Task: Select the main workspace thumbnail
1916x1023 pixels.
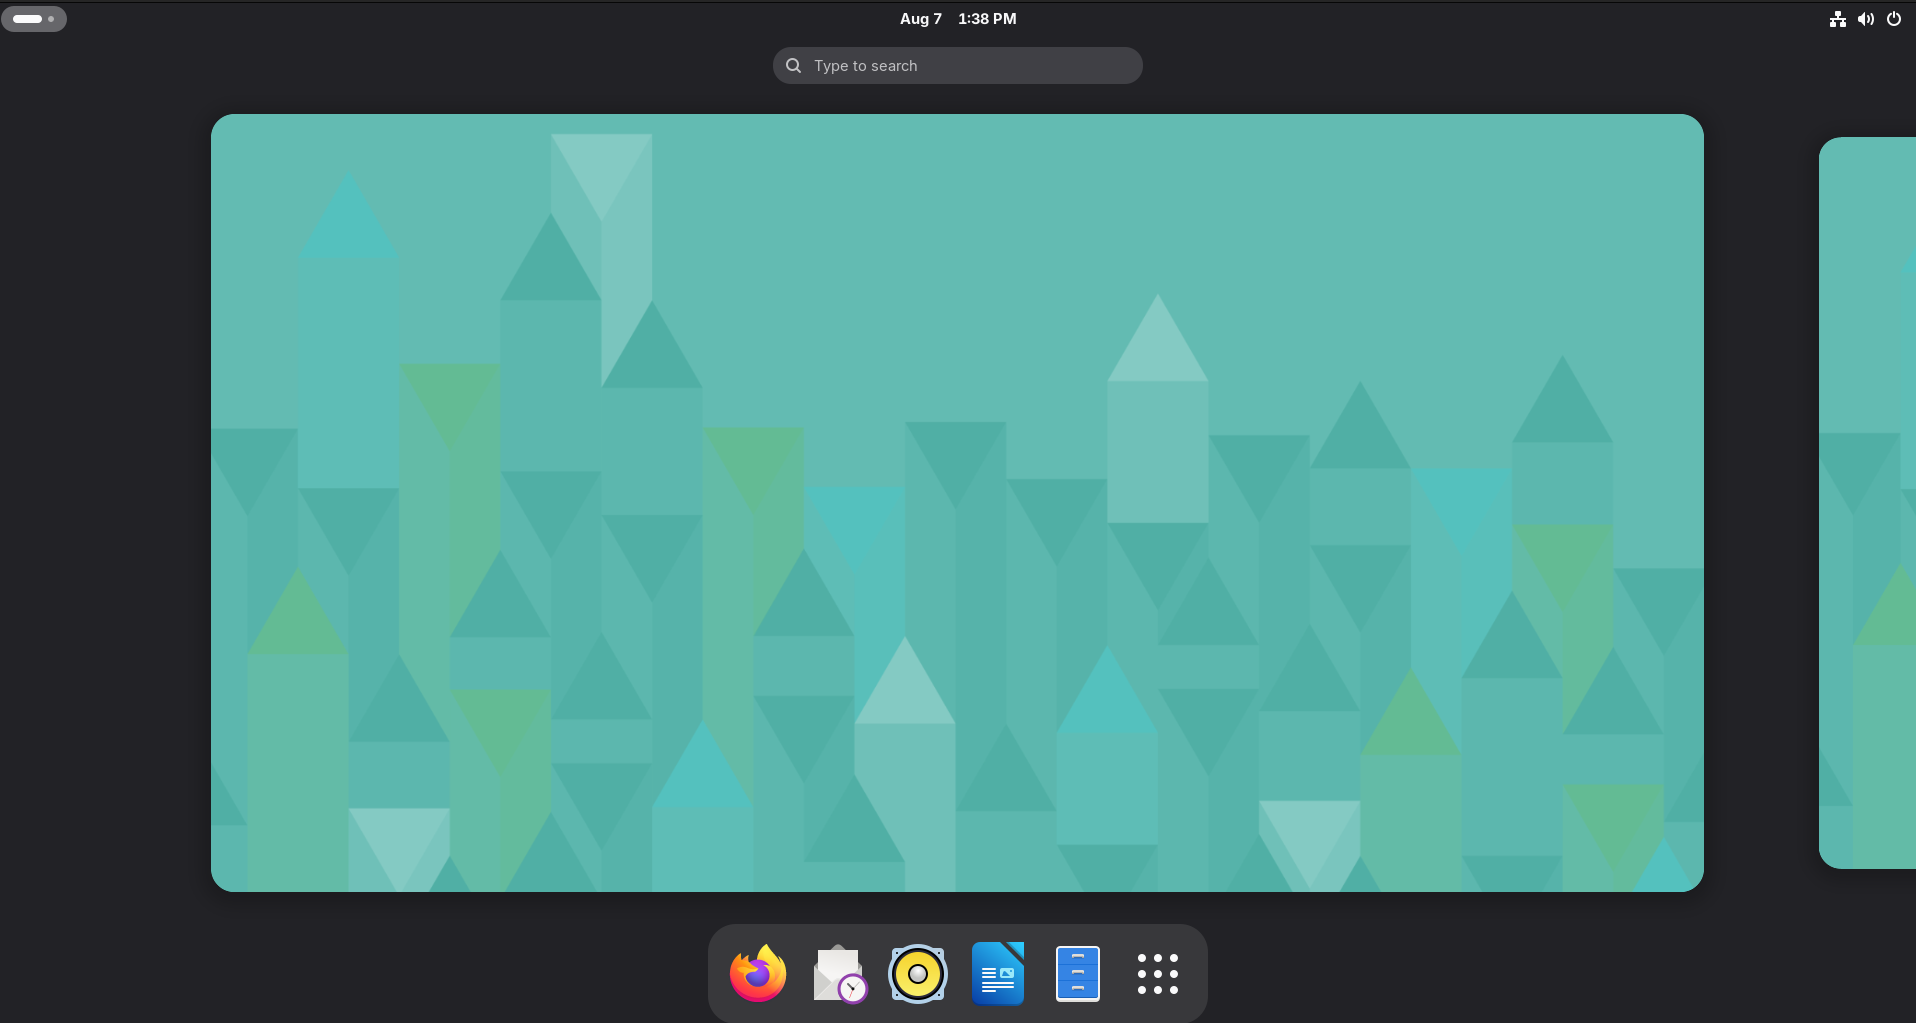Action: pos(957,503)
